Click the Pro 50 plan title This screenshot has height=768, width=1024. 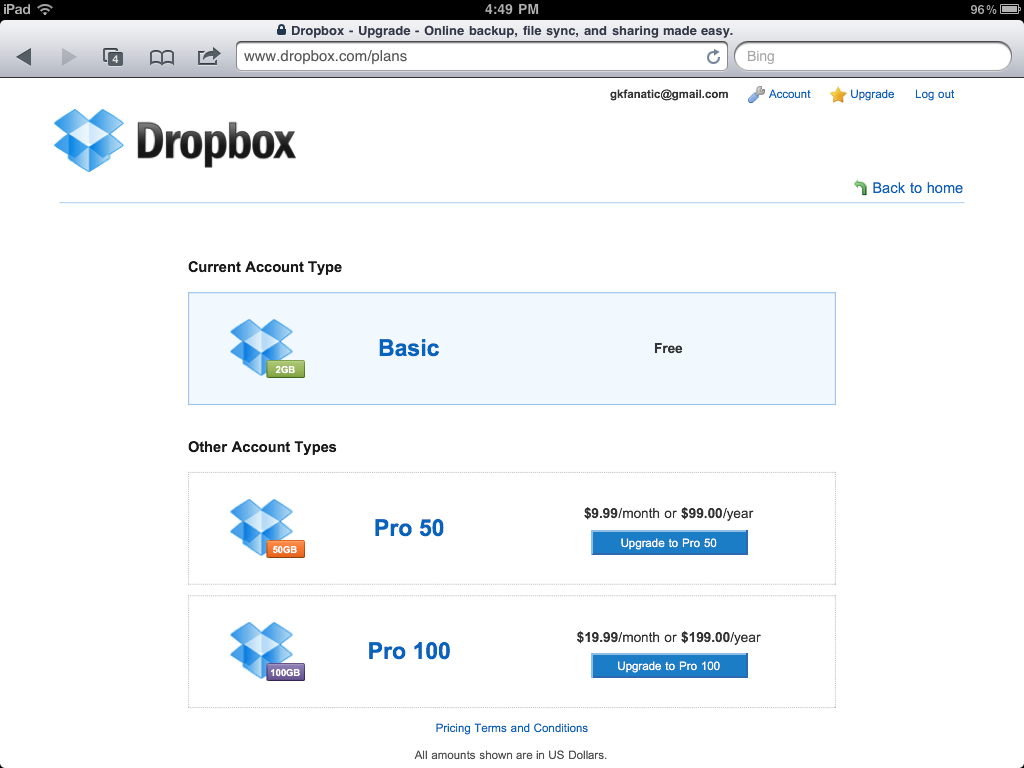point(409,528)
